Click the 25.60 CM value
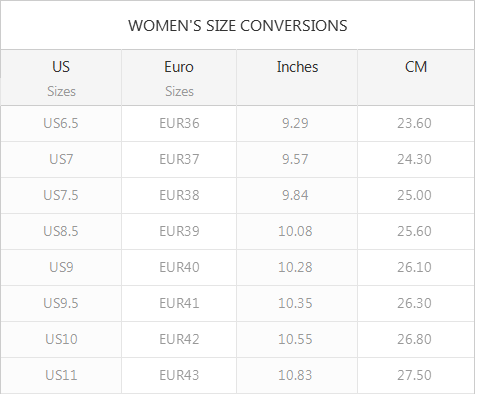This screenshot has height=396, width=477. click(x=414, y=231)
